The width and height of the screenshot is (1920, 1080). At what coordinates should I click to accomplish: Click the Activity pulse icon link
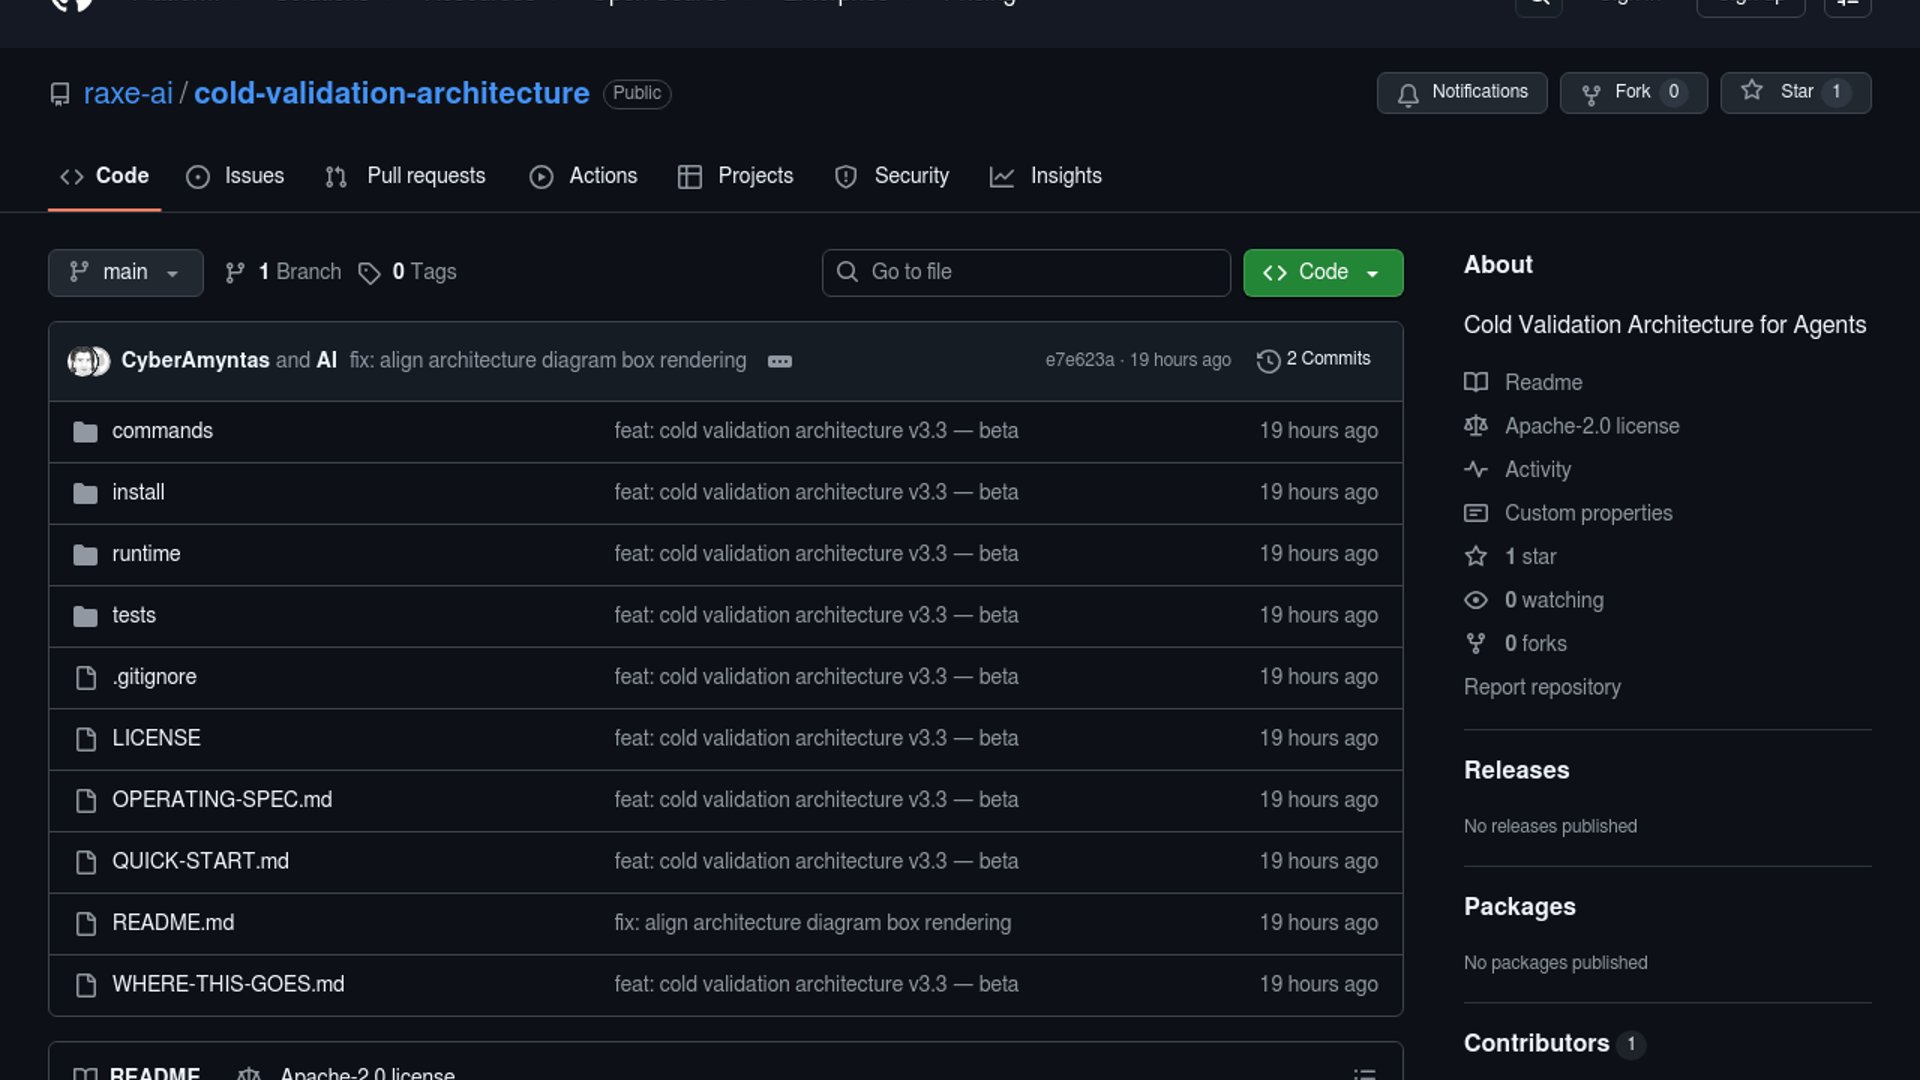[1476, 470]
